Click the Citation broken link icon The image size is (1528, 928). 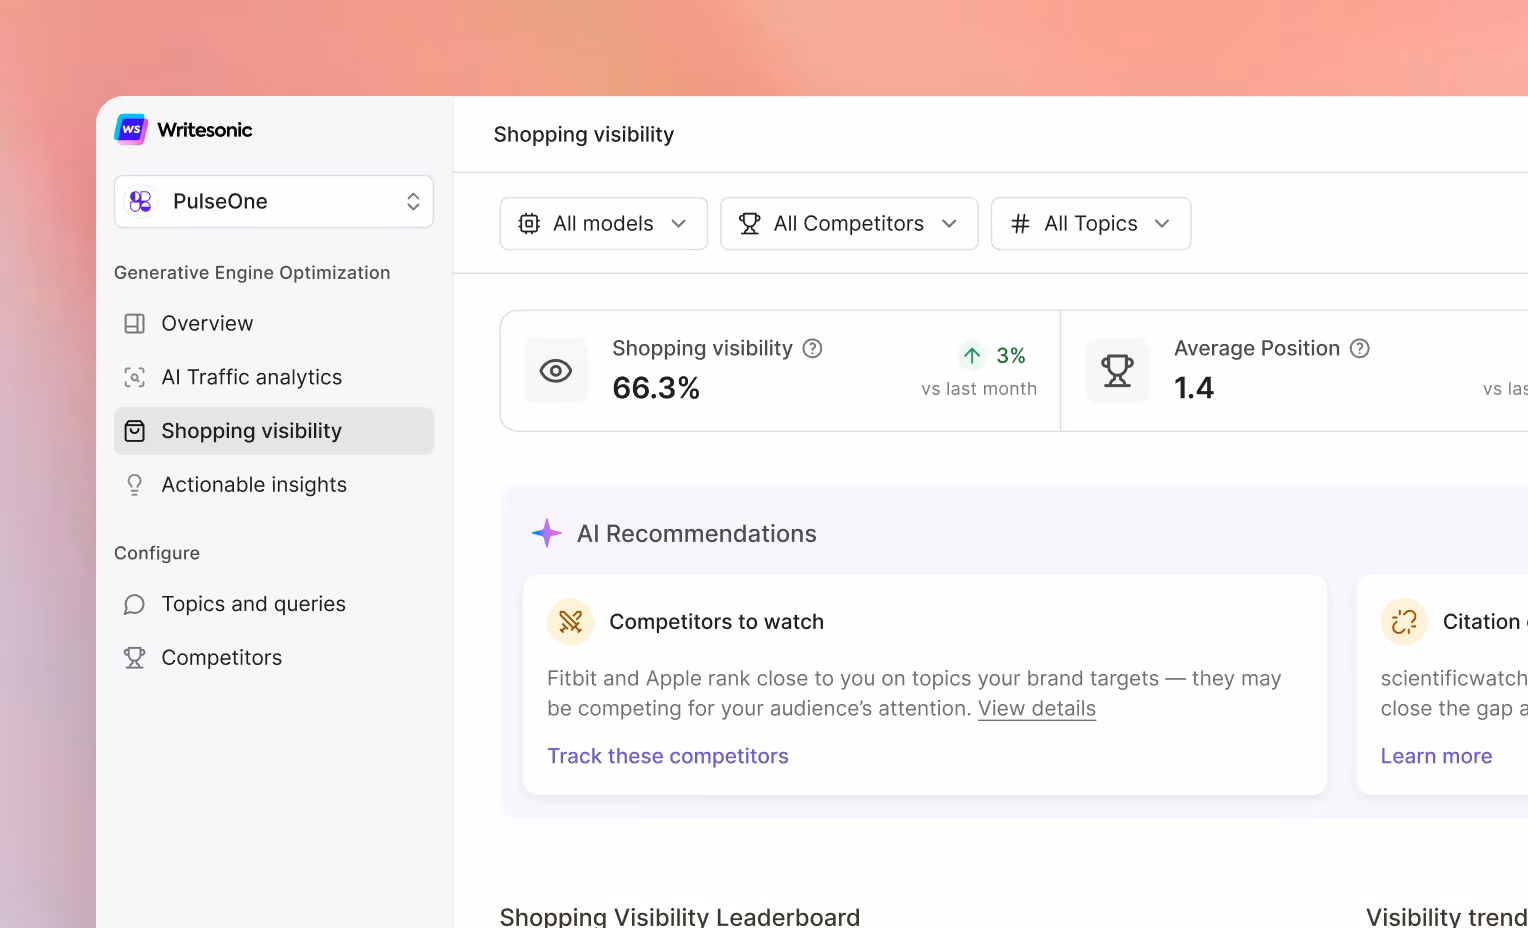1404,622
